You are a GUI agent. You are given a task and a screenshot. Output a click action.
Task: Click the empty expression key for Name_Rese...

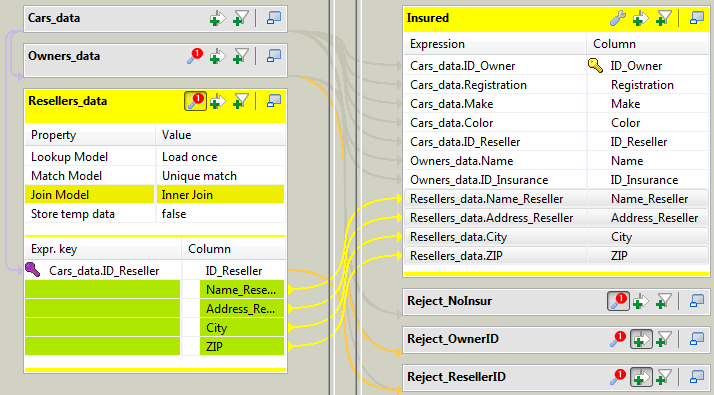pos(103,290)
